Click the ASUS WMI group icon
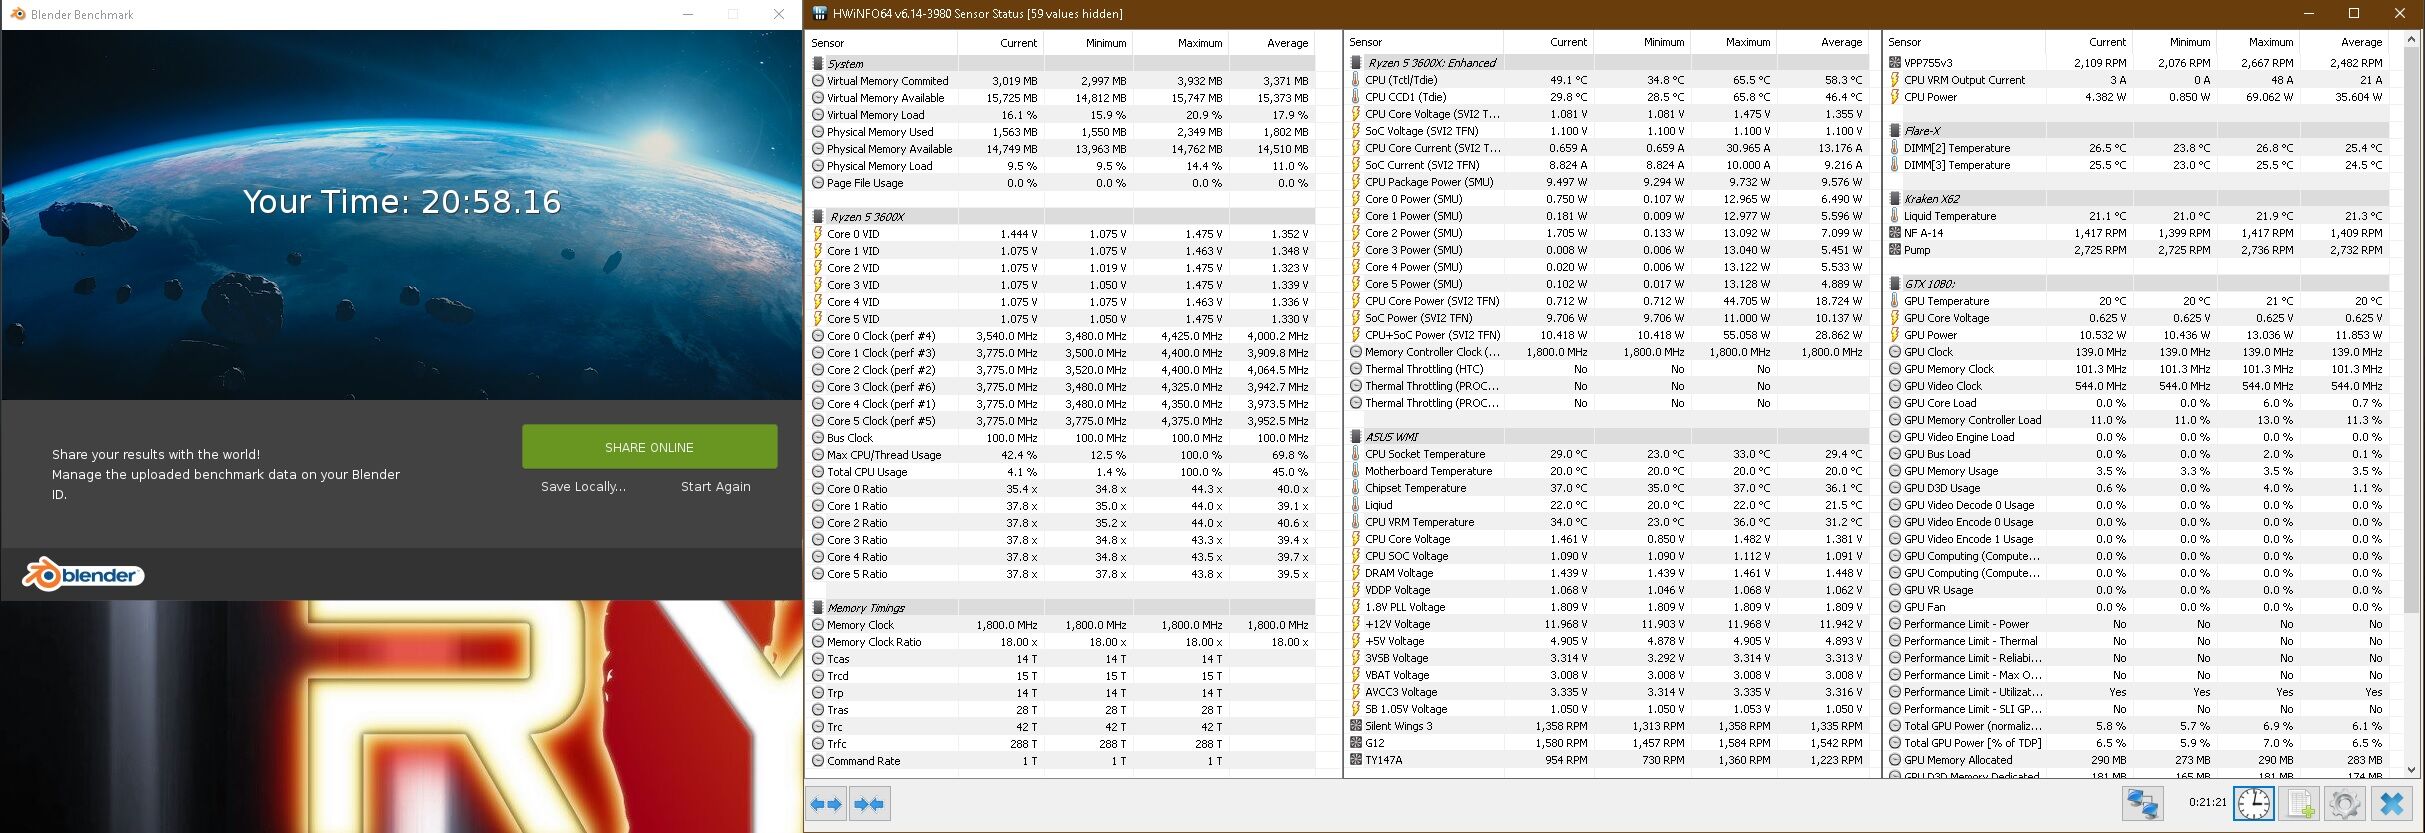2425x833 pixels. pos(1356,436)
